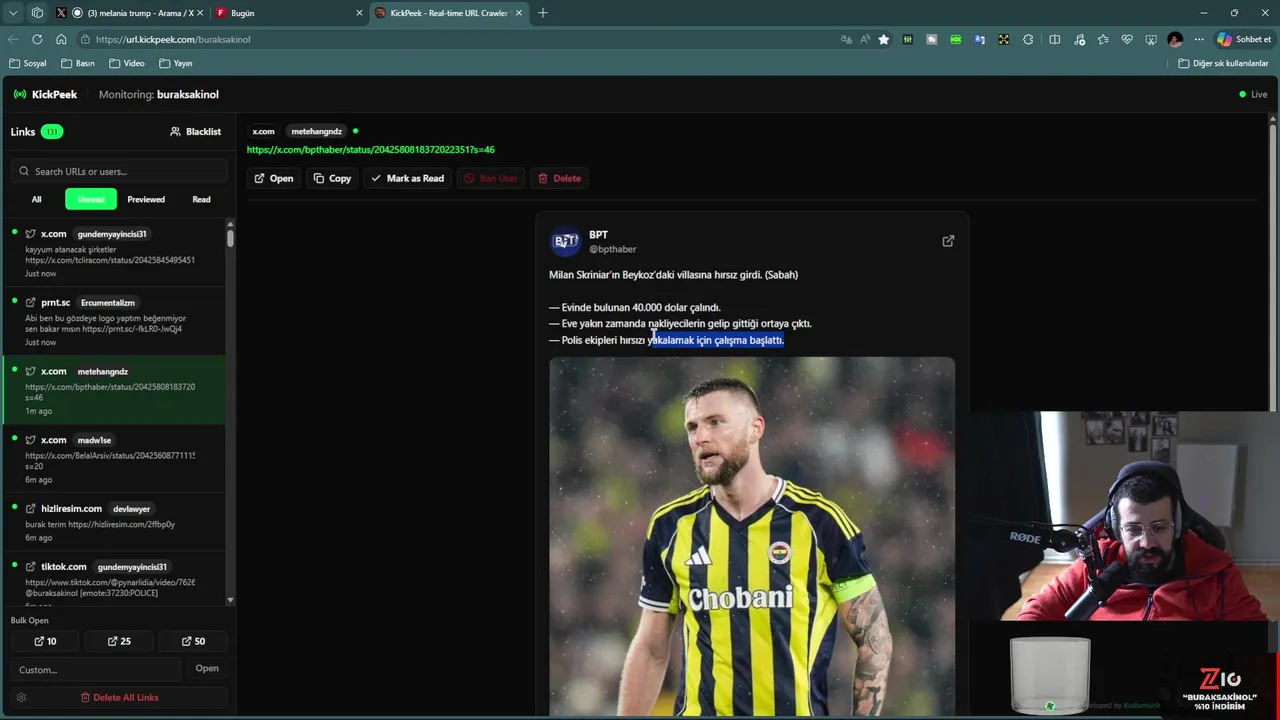This screenshot has height=720, width=1280.
Task: Mark the selected link as read
Action: tap(407, 178)
